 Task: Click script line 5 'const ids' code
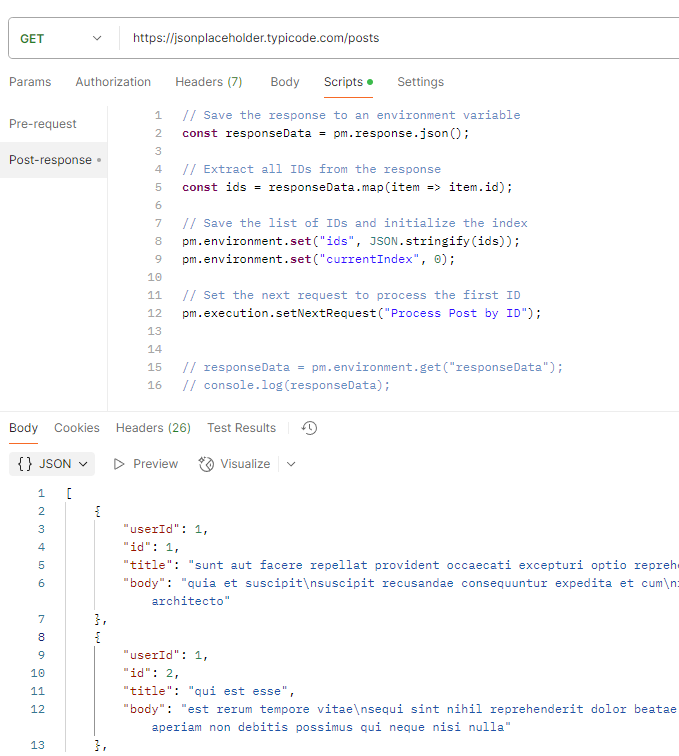(x=347, y=187)
